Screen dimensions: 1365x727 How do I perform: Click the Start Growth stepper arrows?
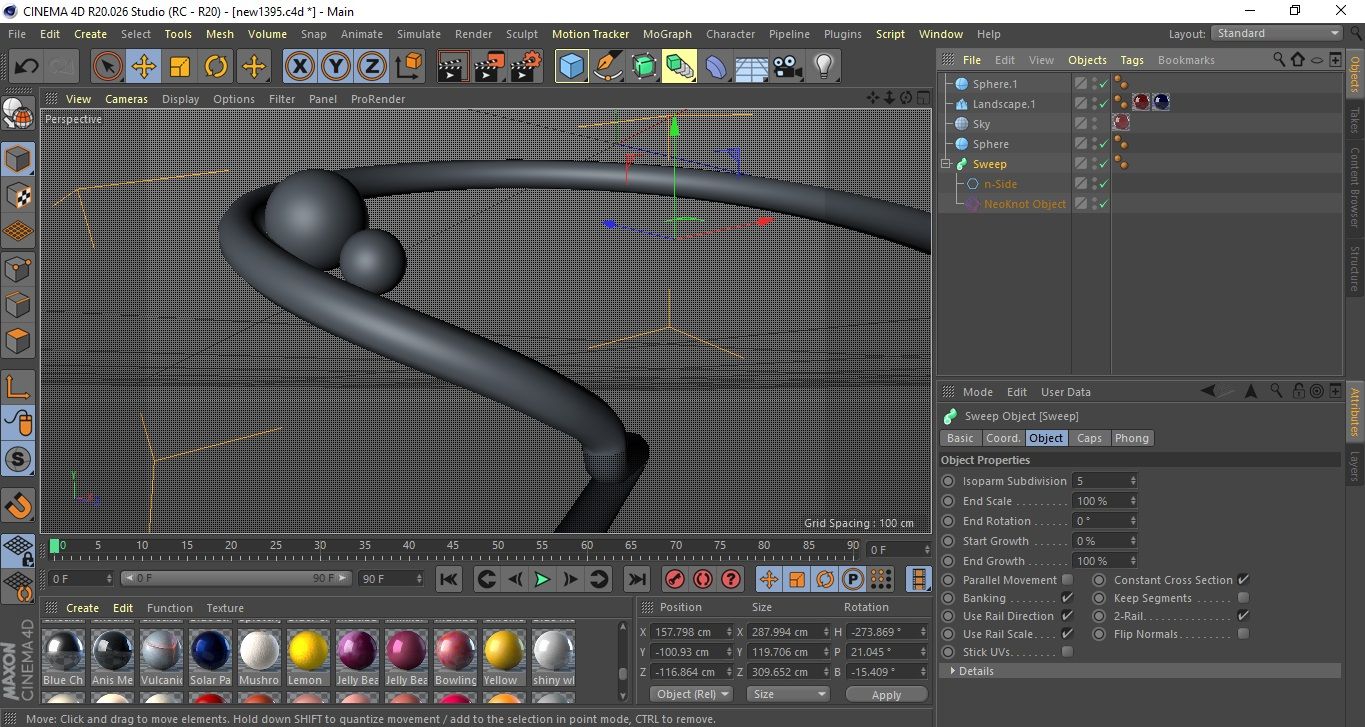tap(1132, 541)
